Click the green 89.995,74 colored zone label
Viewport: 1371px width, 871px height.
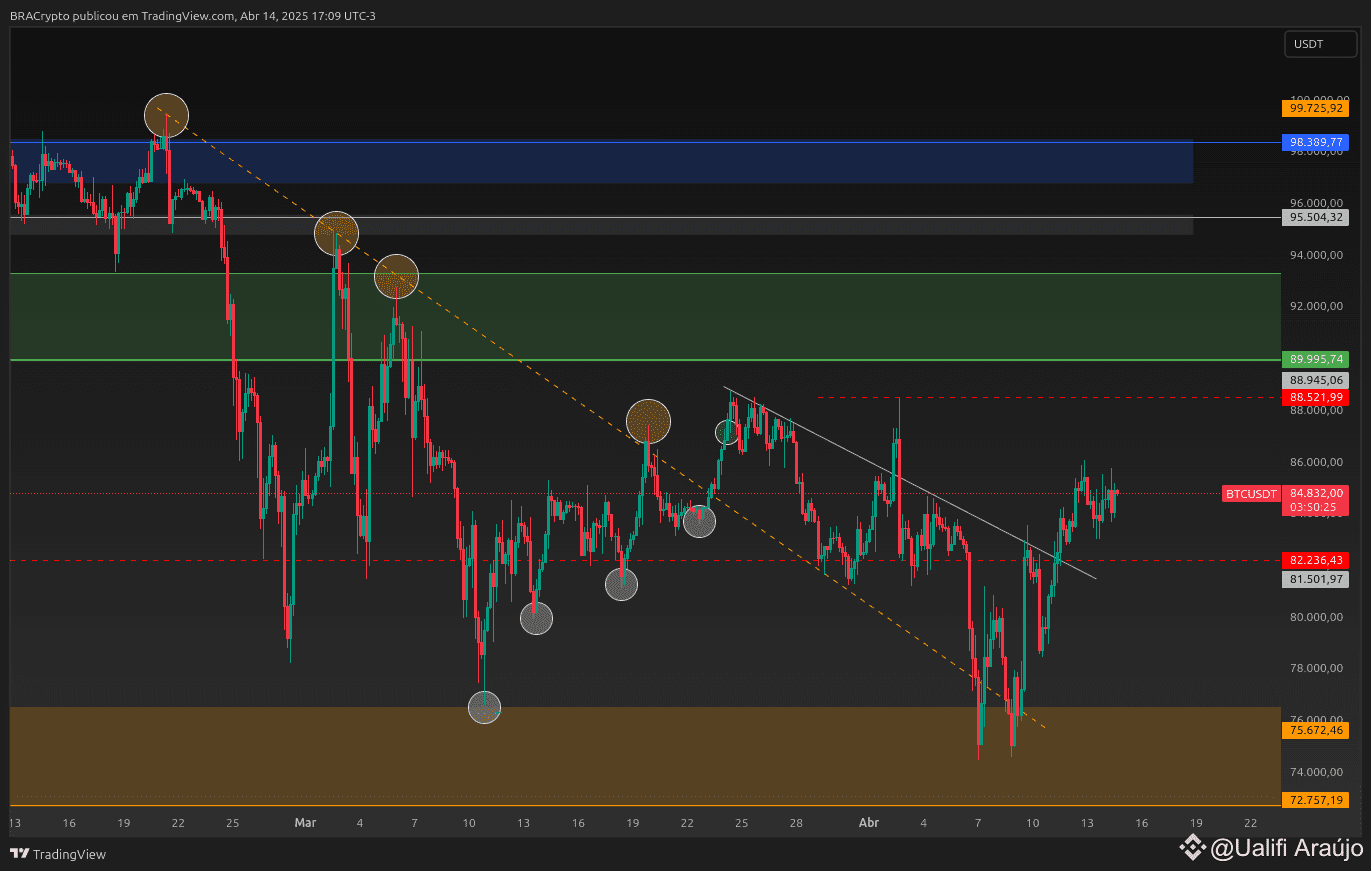1315,358
